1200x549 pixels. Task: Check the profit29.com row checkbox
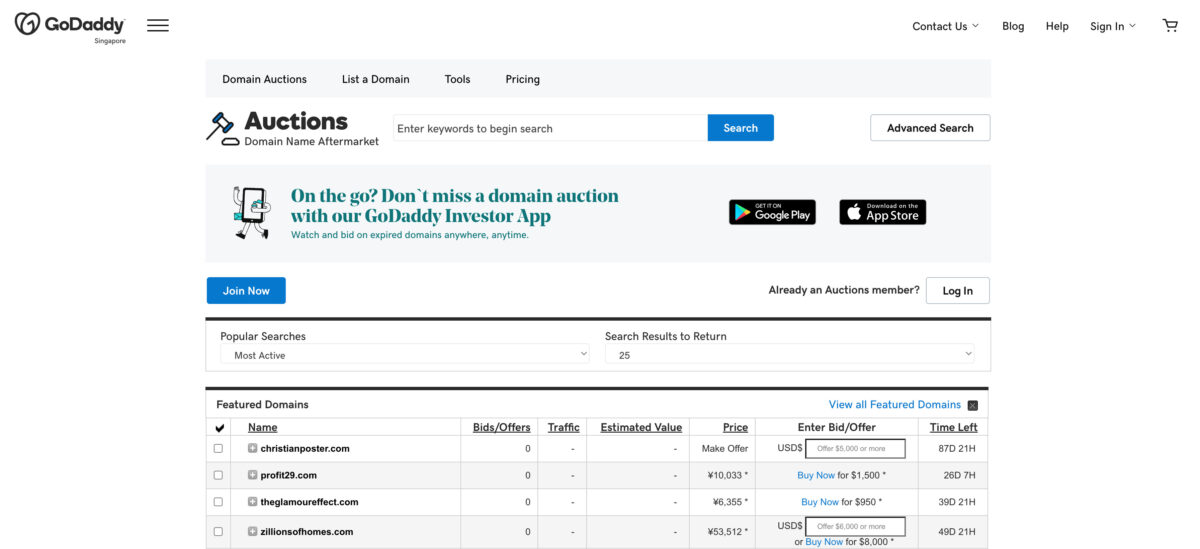tap(218, 475)
